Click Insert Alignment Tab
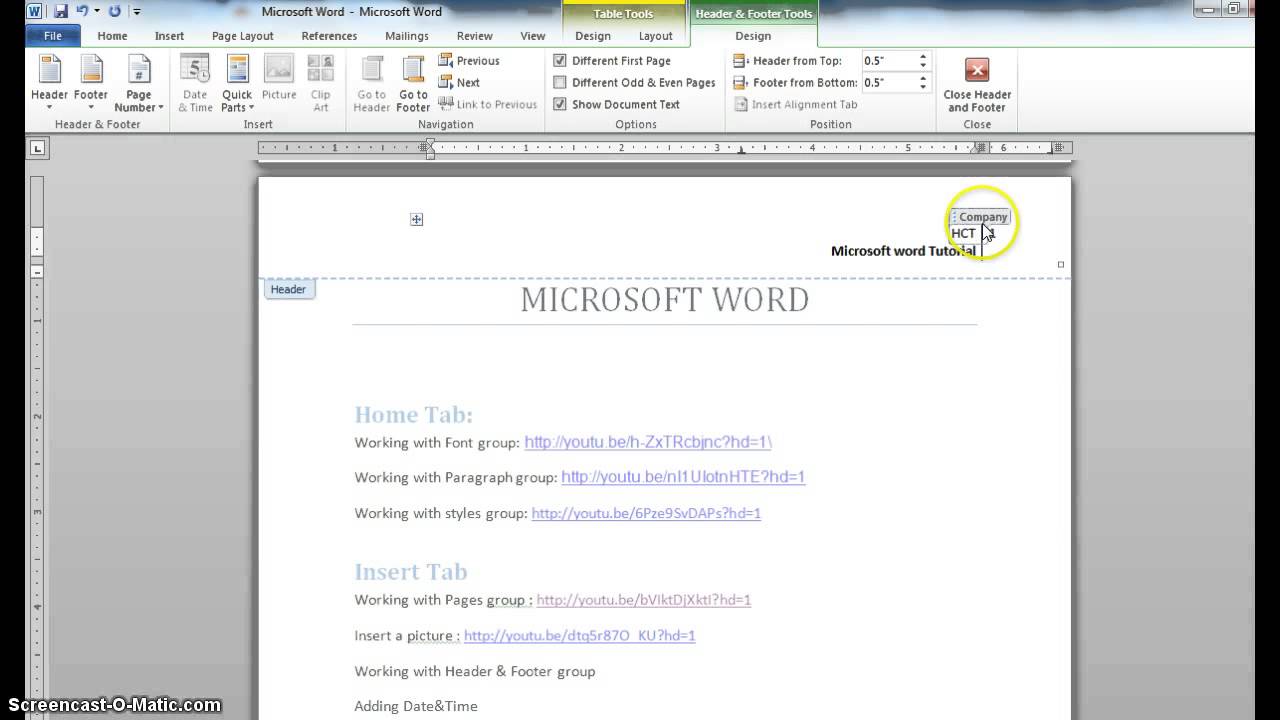Viewport: 1280px width, 720px height. click(796, 104)
